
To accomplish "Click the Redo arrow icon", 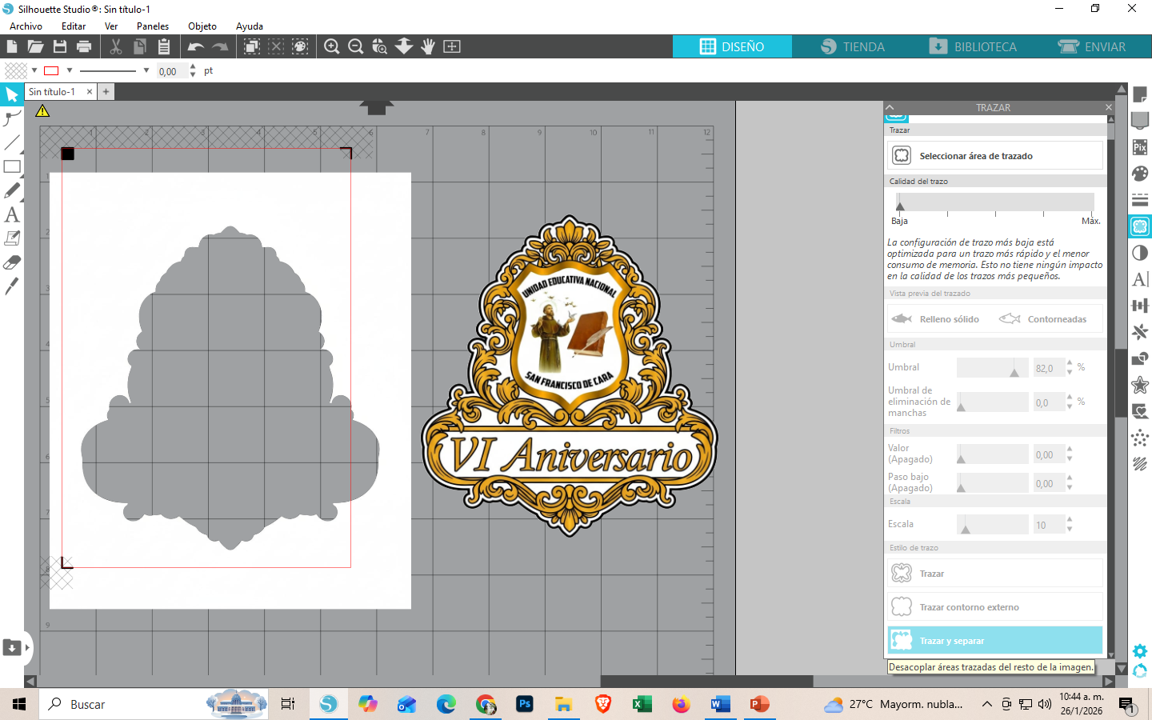I will (x=220, y=46).
